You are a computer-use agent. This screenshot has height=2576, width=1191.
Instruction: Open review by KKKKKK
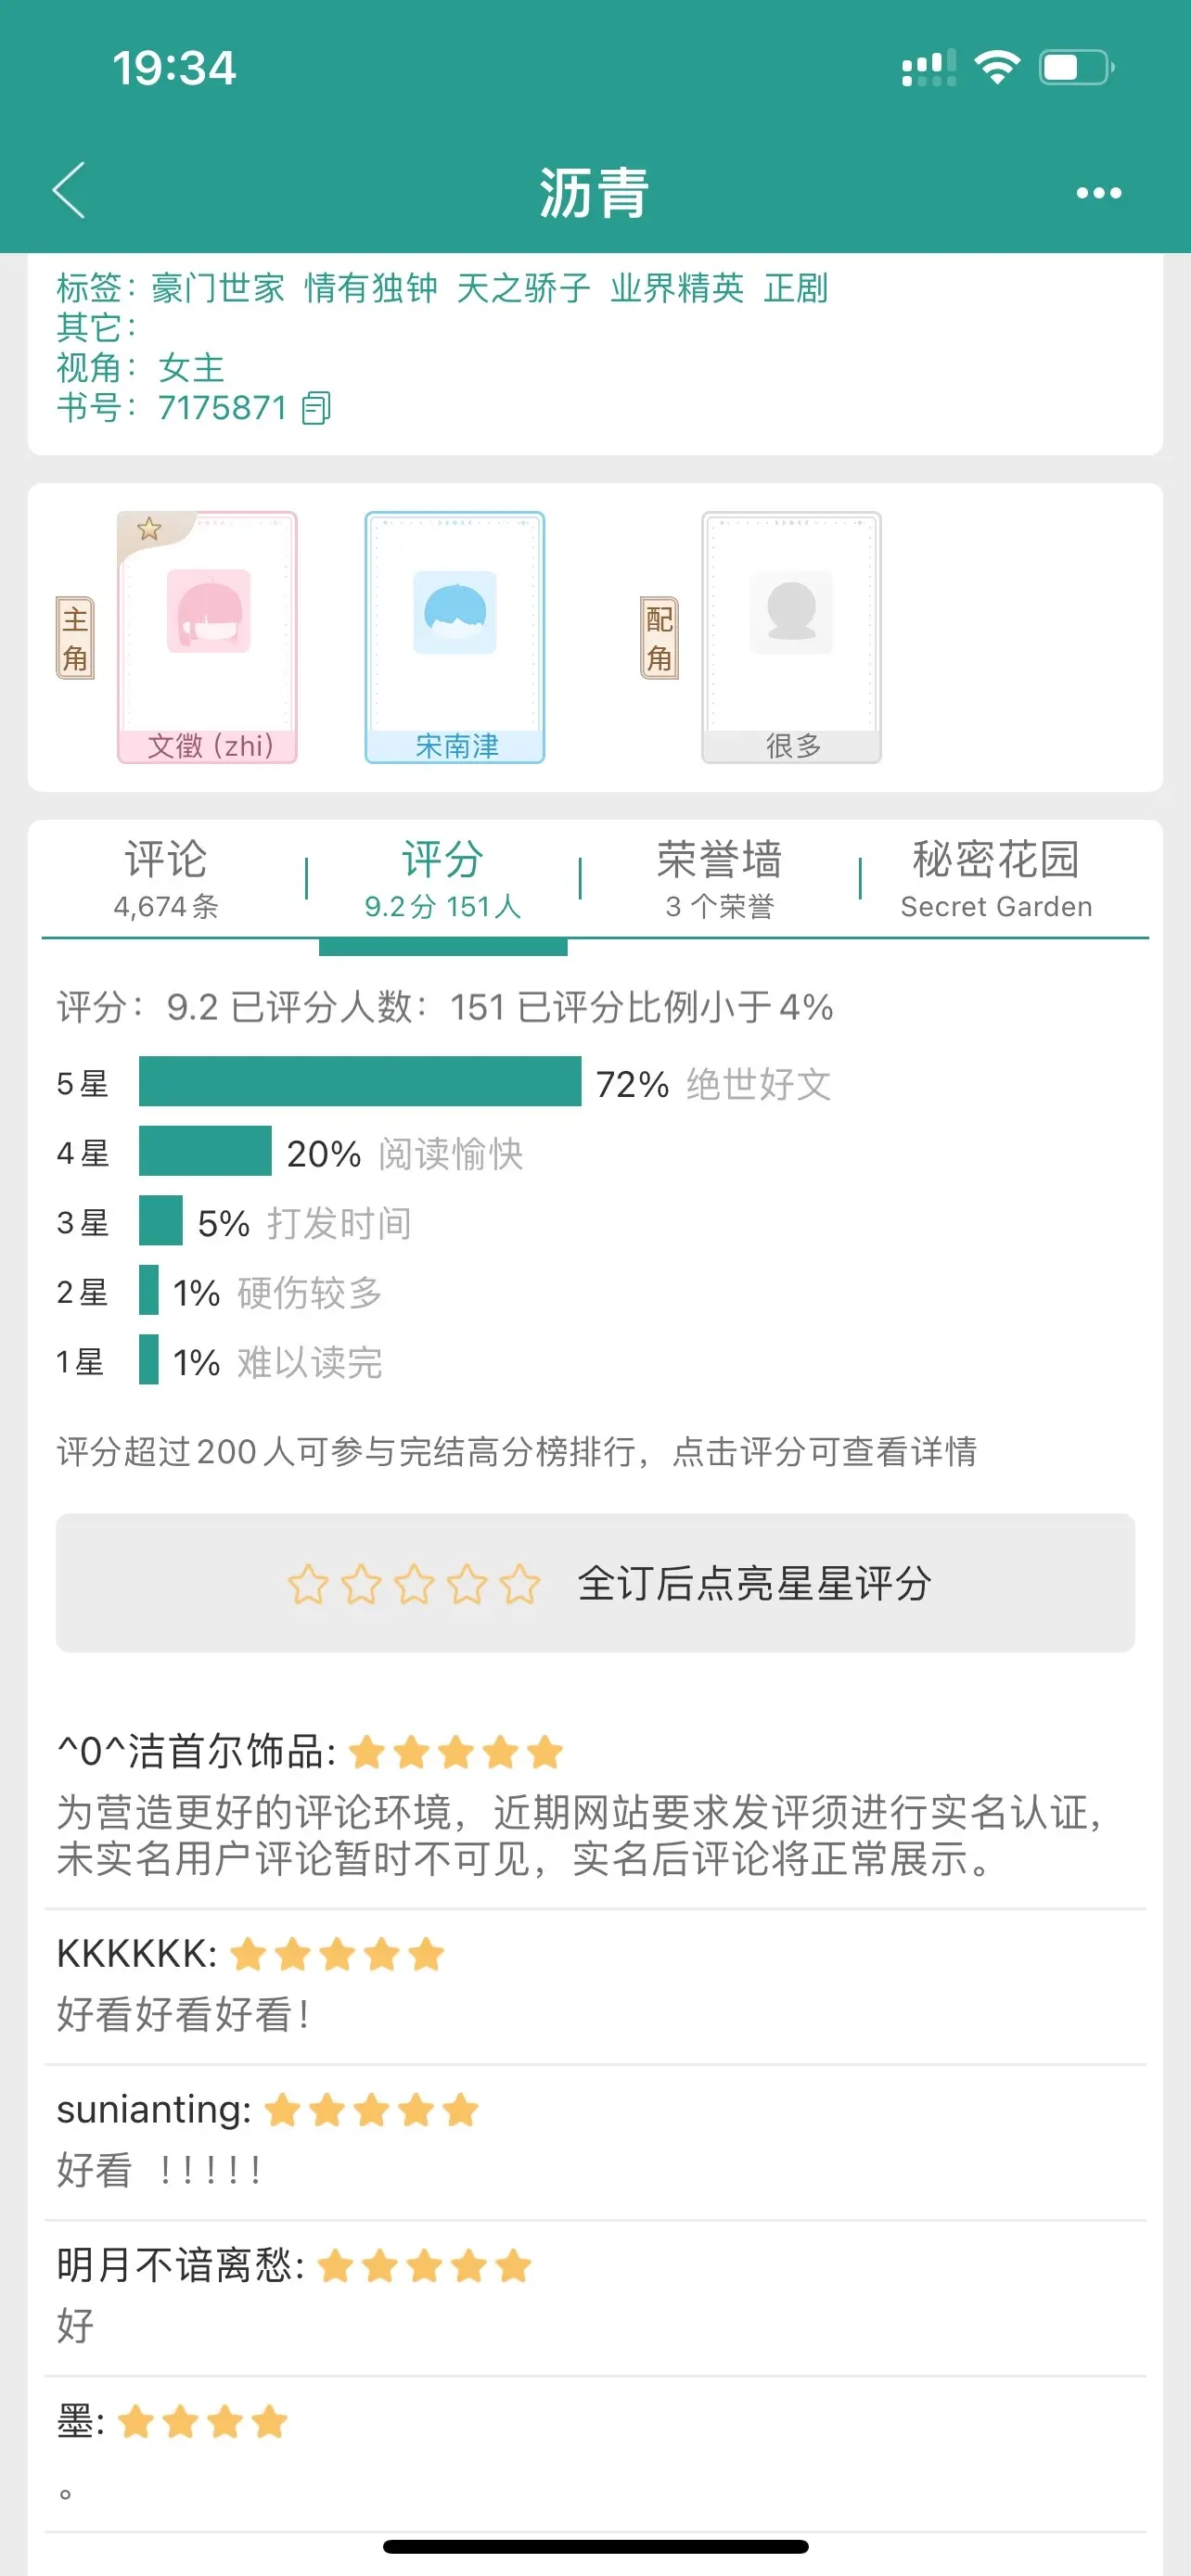[x=595, y=1985]
